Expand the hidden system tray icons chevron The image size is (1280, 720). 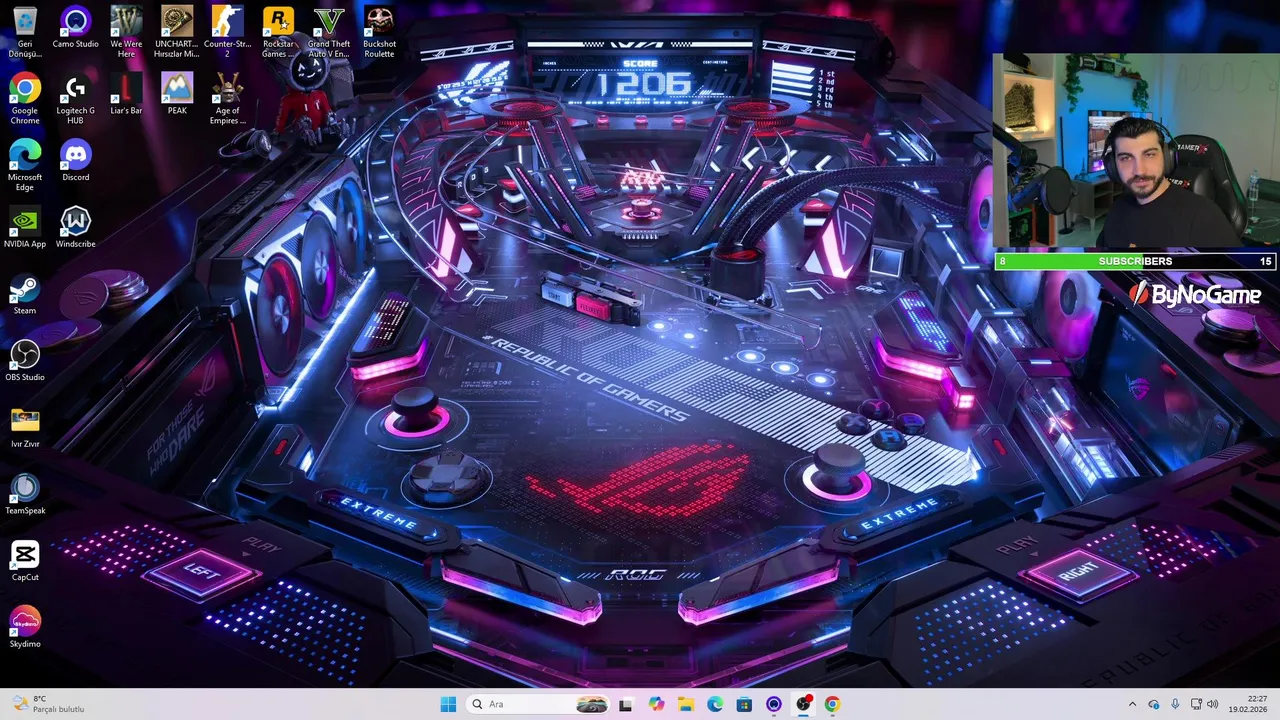1132,704
